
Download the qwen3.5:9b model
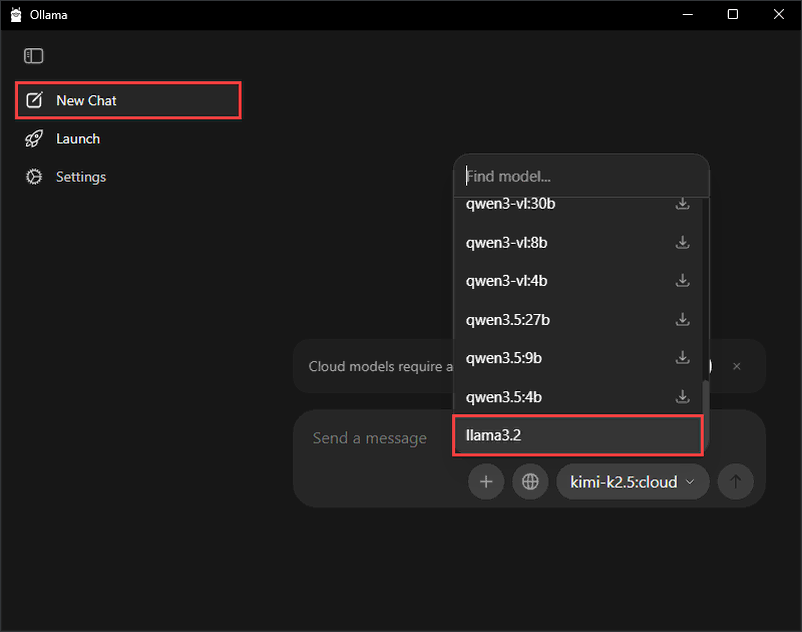[x=682, y=358]
